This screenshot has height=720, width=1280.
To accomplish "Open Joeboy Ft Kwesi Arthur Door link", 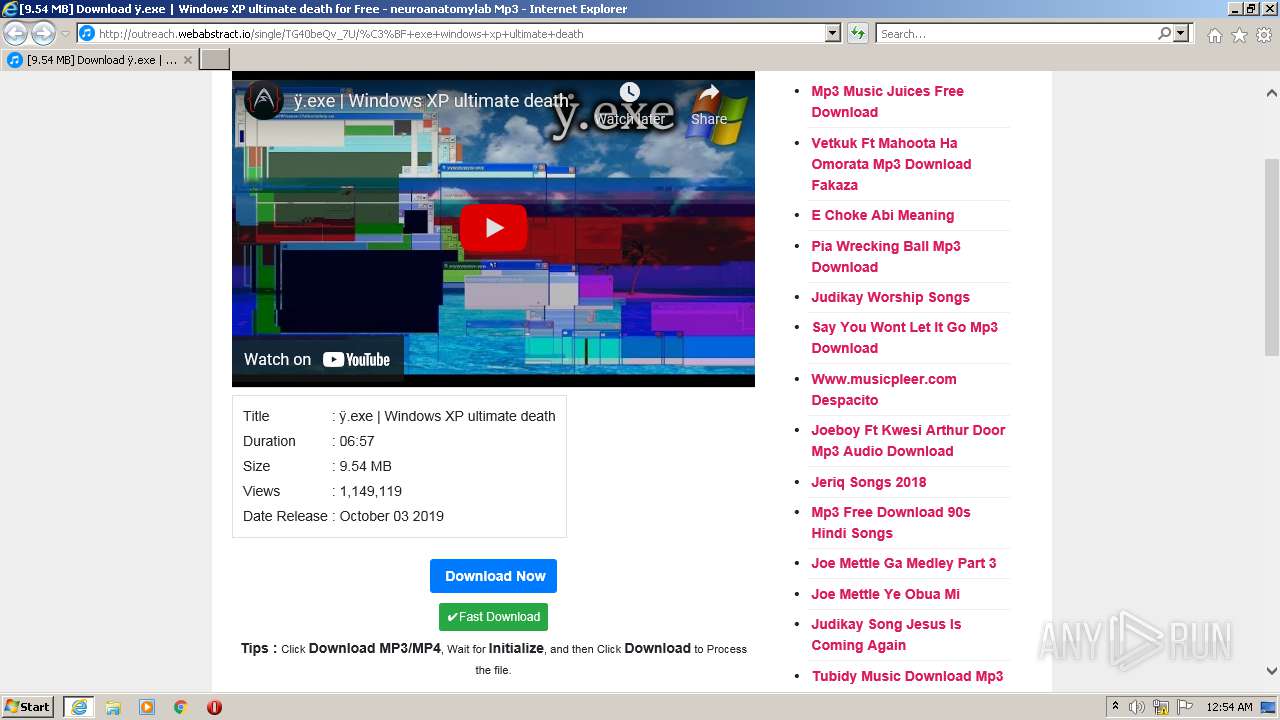I will click(x=908, y=440).
